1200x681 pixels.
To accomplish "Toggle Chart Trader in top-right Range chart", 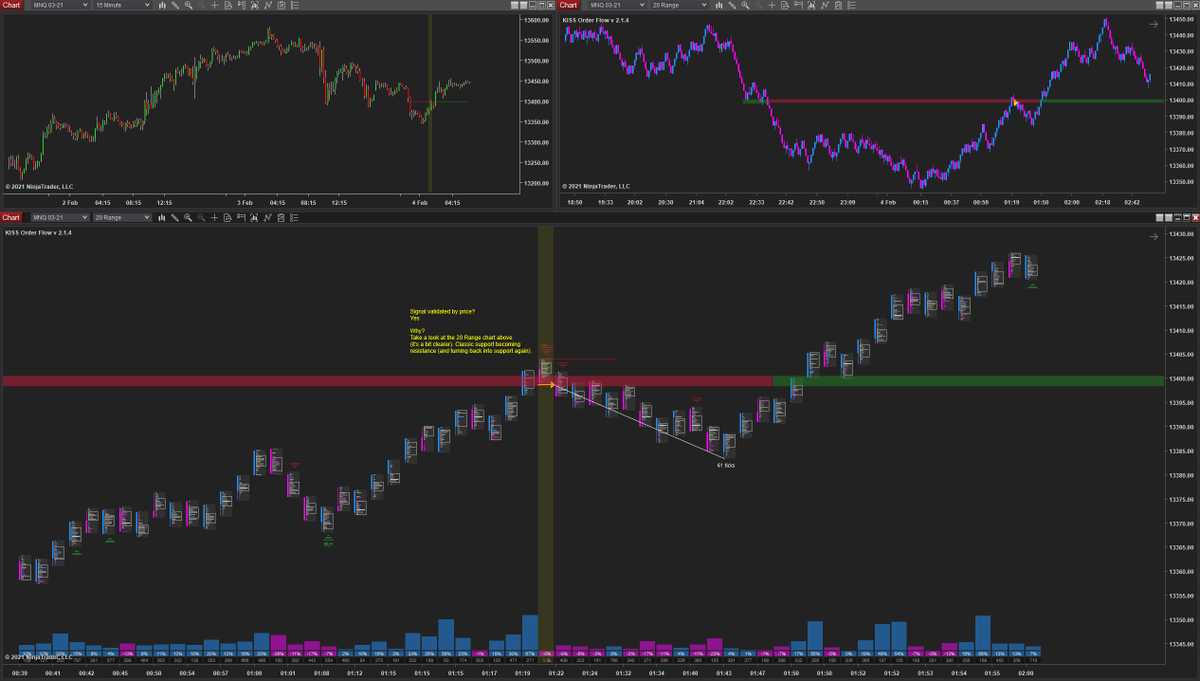I will coord(798,5).
